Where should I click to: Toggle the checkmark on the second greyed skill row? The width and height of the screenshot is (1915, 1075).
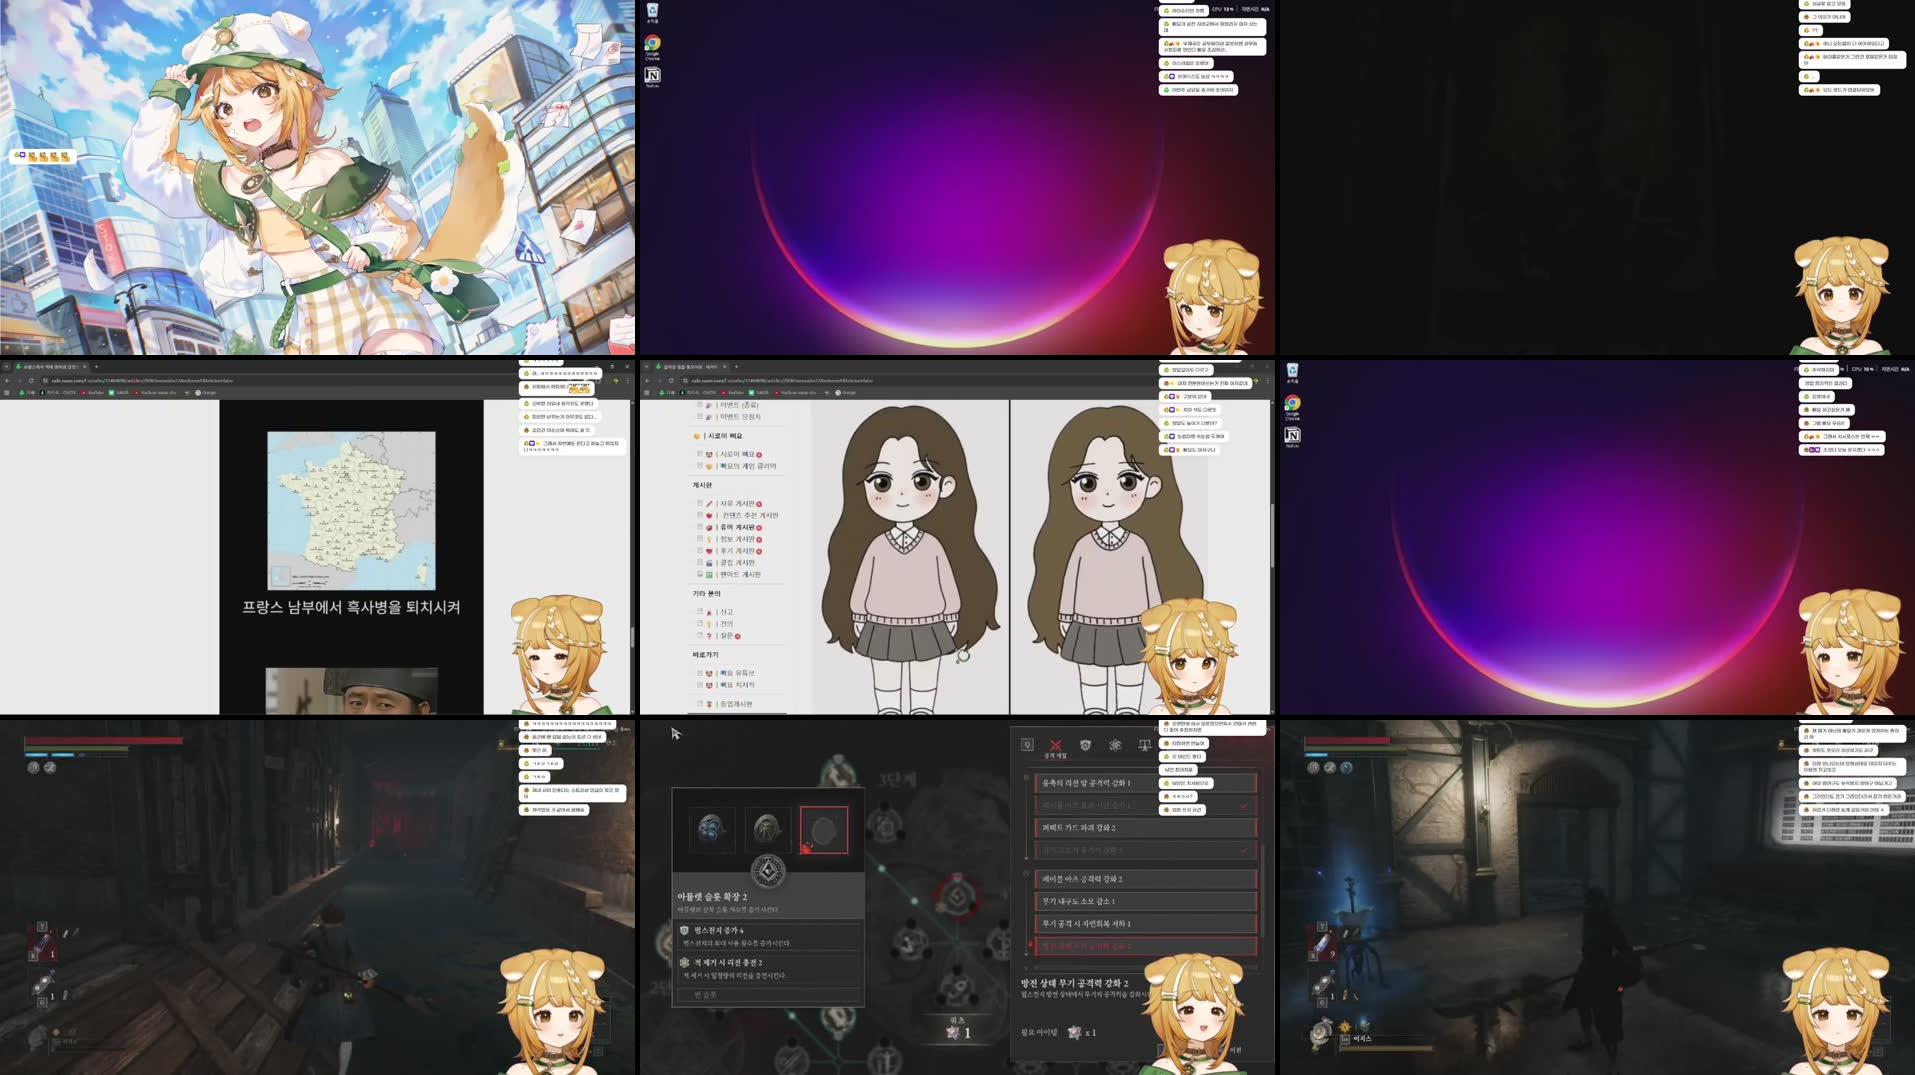(x=1243, y=804)
